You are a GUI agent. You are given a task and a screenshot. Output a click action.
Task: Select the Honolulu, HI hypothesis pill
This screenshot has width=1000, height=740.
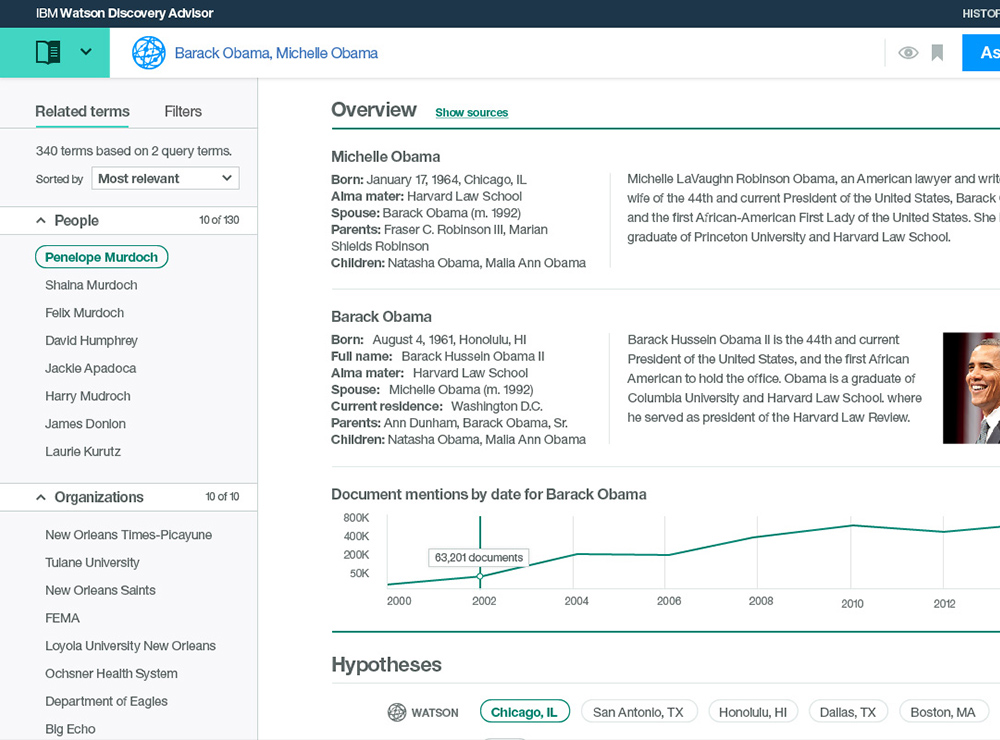click(753, 711)
